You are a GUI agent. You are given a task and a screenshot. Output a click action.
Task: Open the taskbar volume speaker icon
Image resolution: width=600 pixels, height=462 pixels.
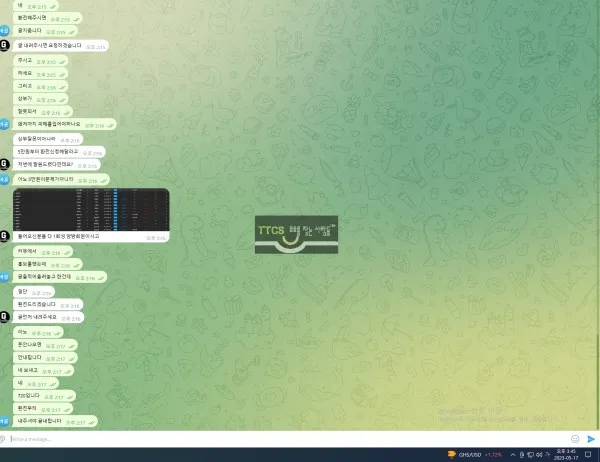coord(539,455)
